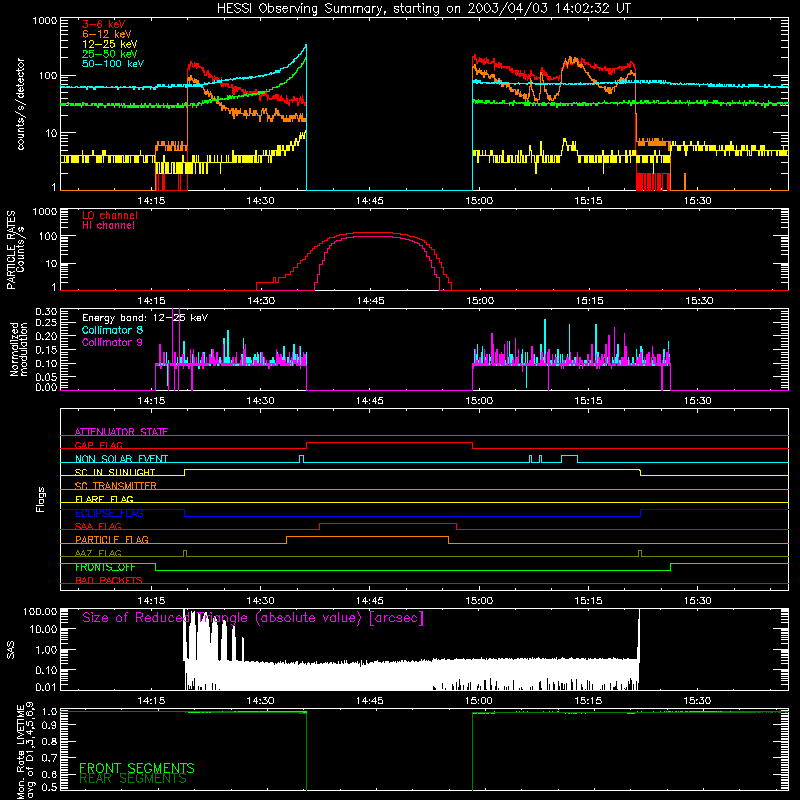Image resolution: width=800 pixels, height=800 pixels.
Task: Click the 'Energy band: 12-25 keV' label
Action: pyautogui.click(x=145, y=318)
